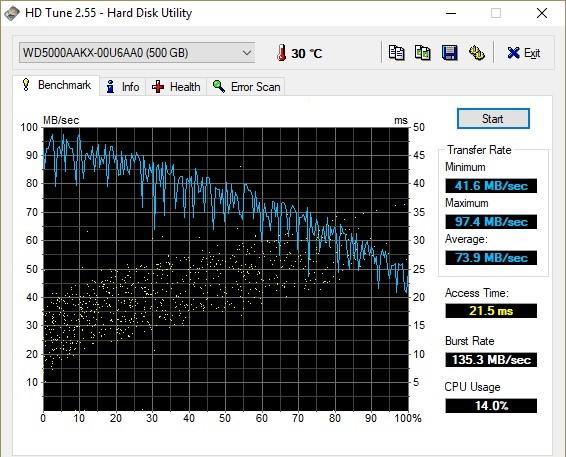This screenshot has height=457, width=566.
Task: Minimize the HD Tune window
Action: point(451,13)
